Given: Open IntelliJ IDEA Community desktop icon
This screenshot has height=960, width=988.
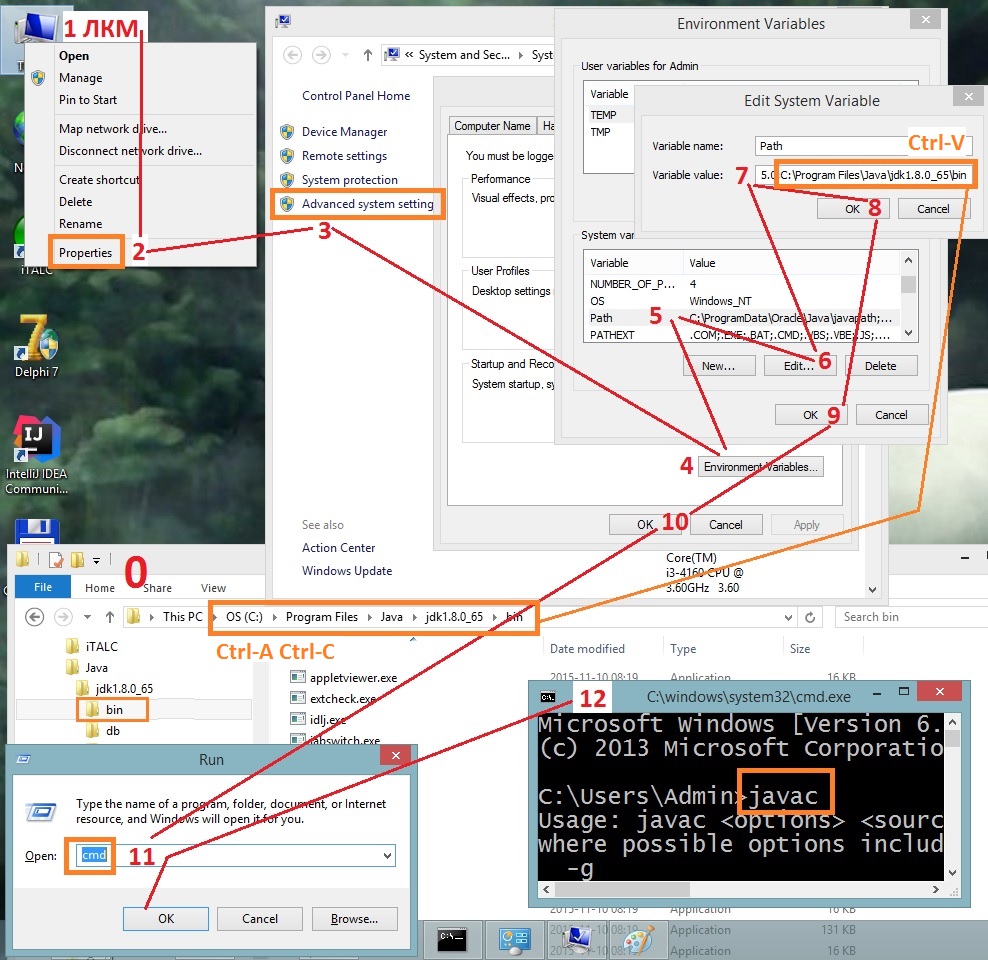Looking at the screenshot, I should point(37,454).
